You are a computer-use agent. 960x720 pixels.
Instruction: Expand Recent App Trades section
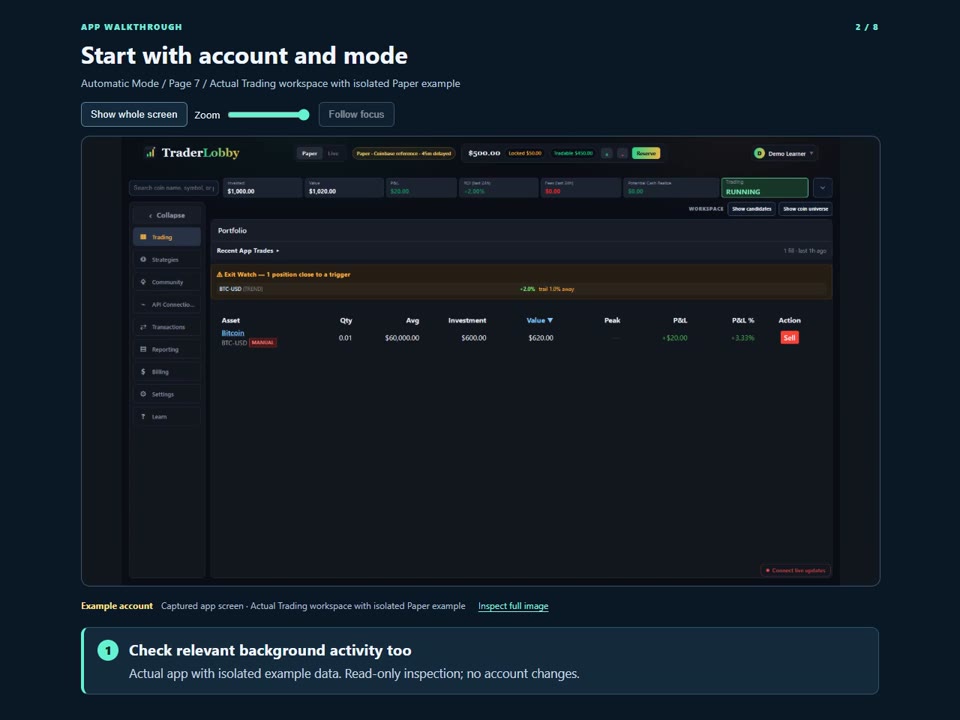click(x=248, y=250)
